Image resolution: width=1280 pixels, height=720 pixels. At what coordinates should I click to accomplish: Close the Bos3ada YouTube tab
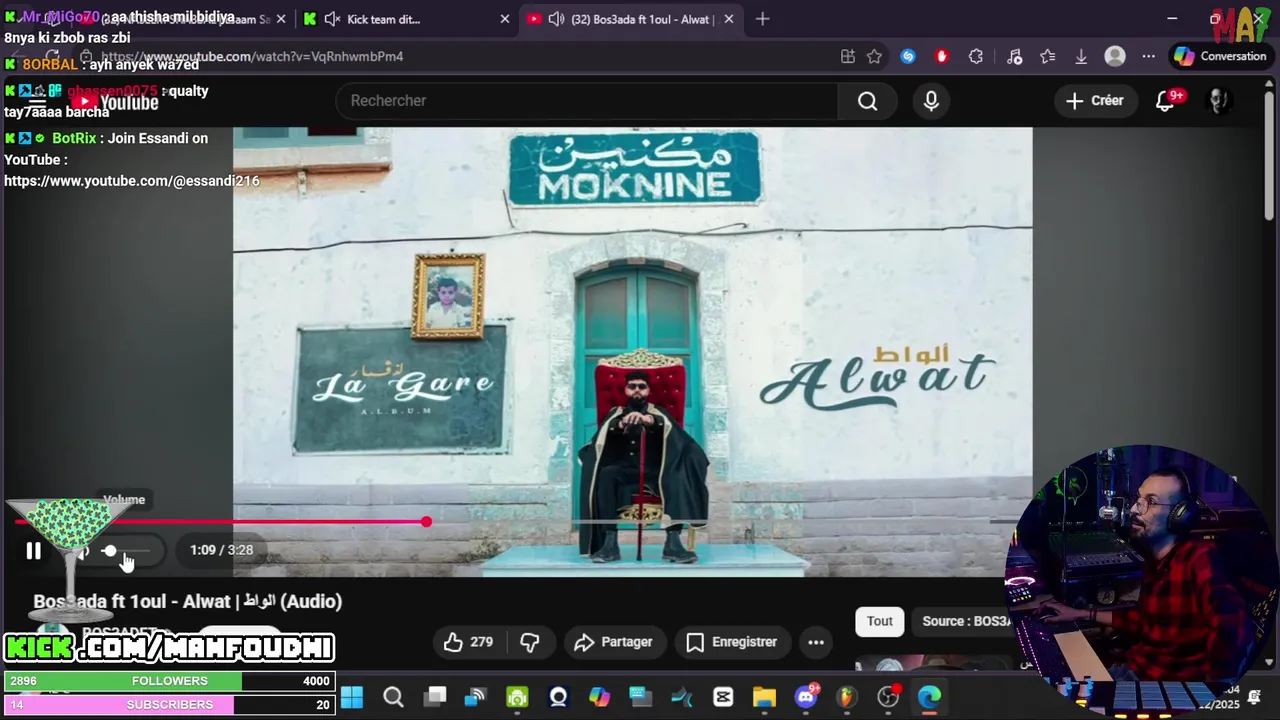pyautogui.click(x=729, y=19)
